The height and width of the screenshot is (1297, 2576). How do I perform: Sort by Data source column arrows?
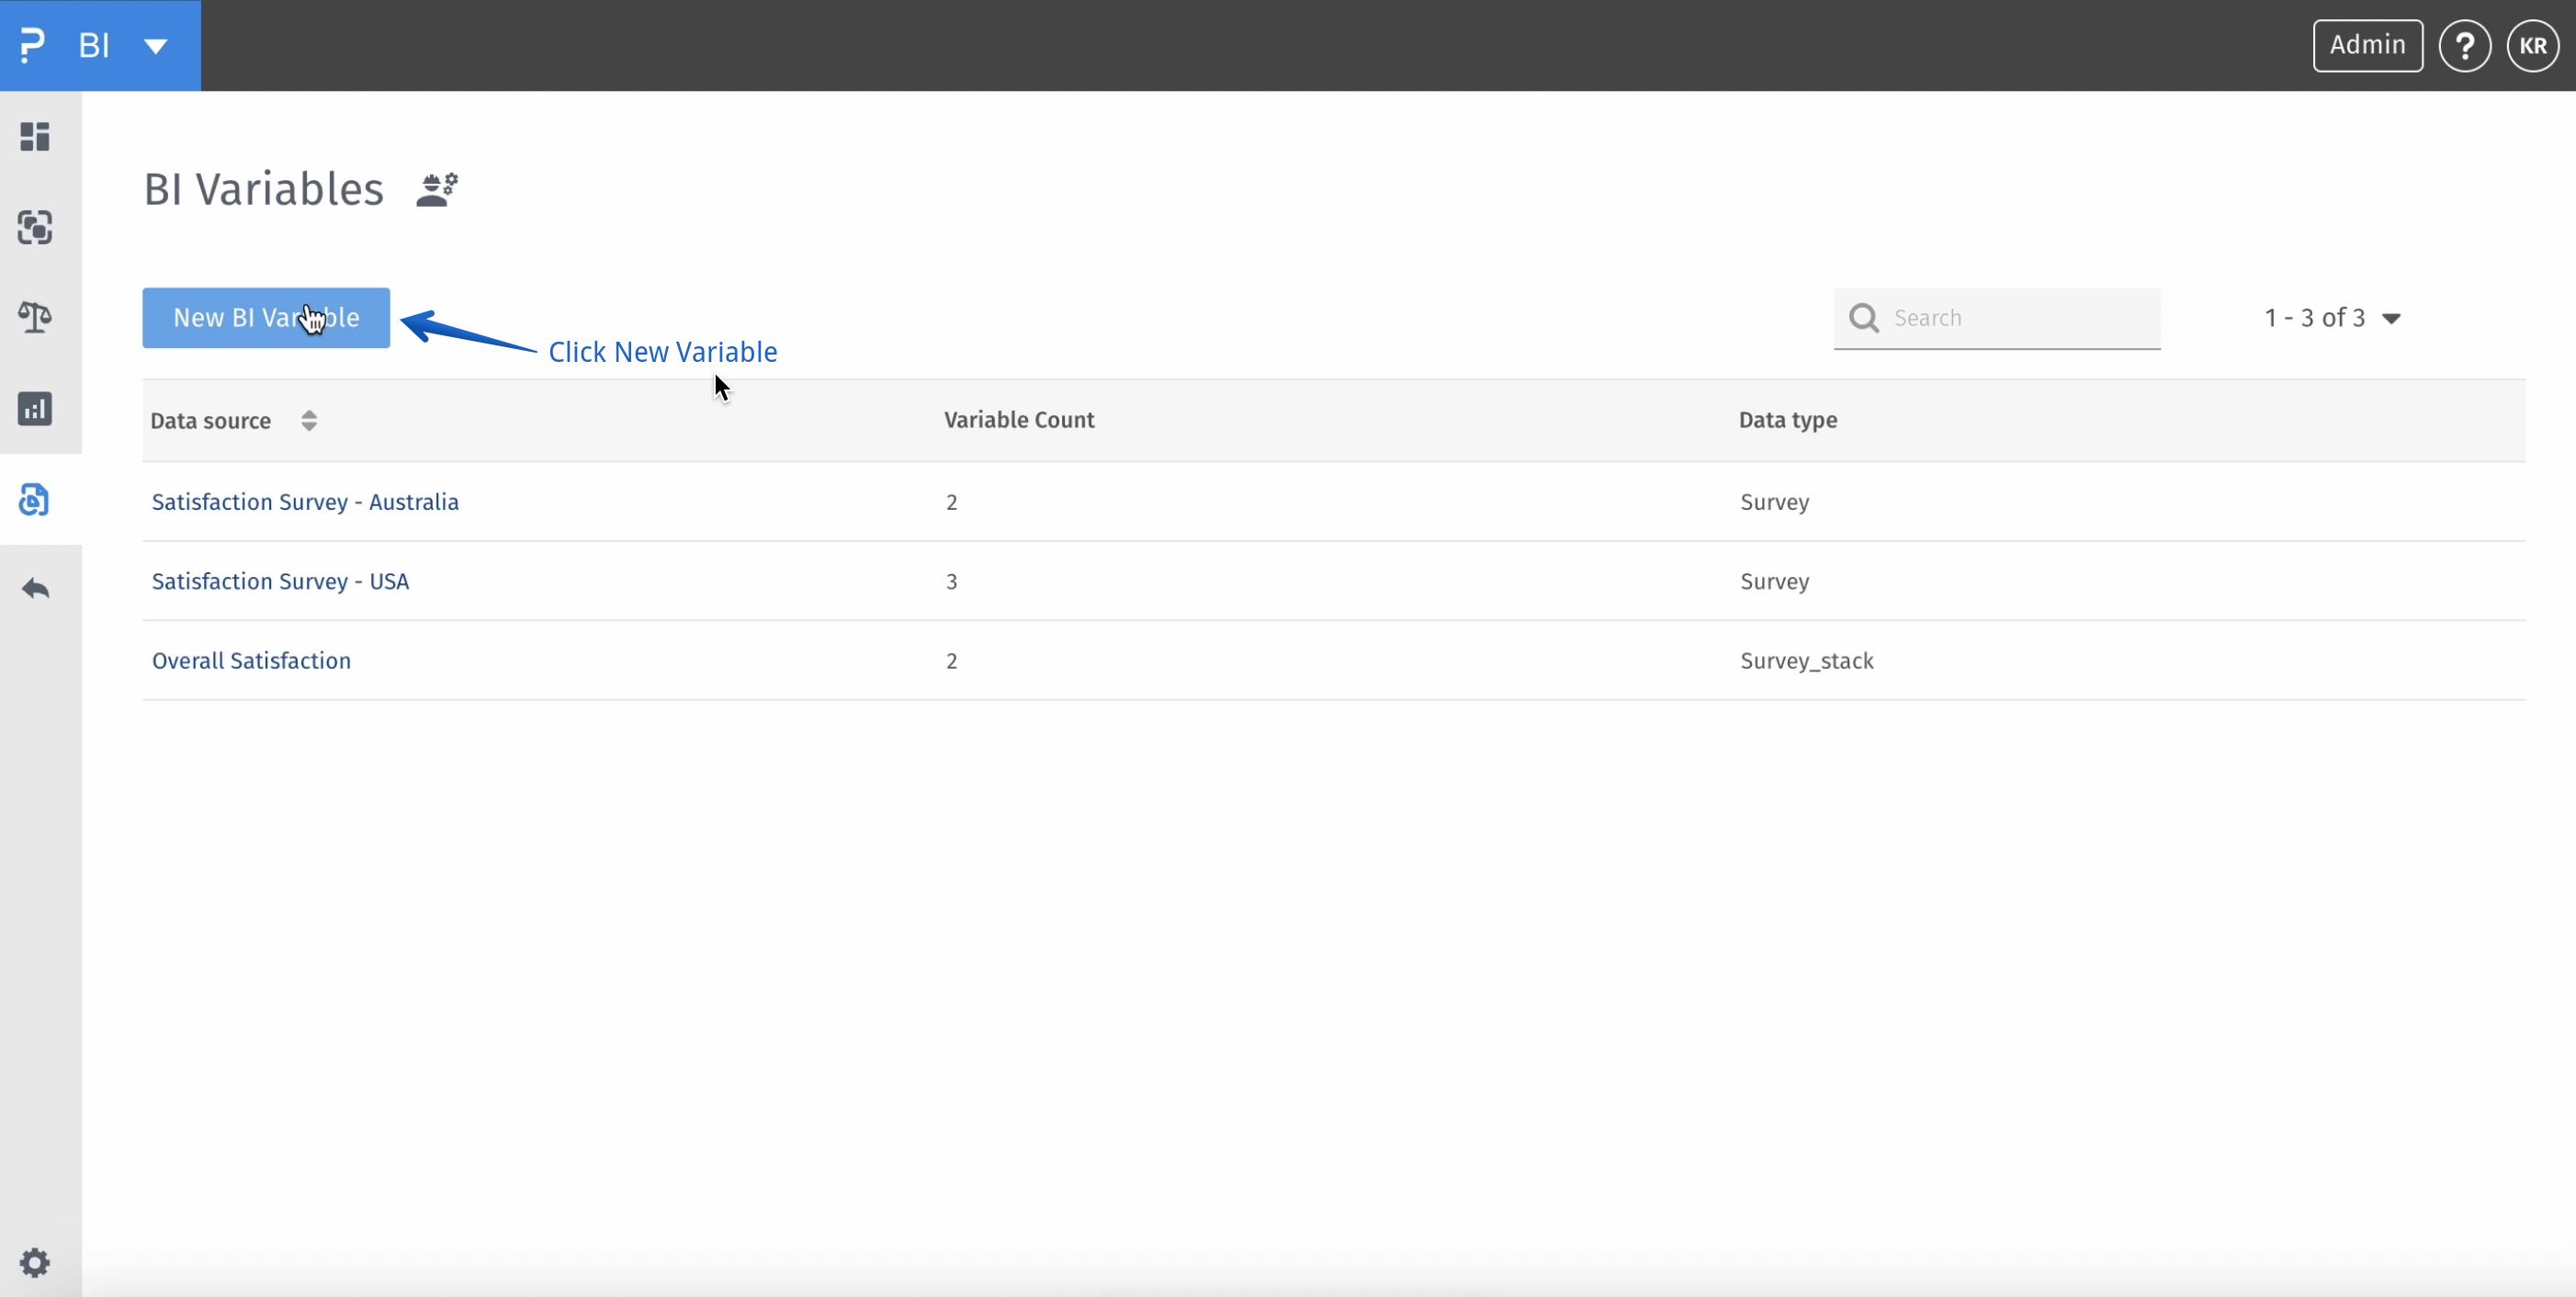309,421
